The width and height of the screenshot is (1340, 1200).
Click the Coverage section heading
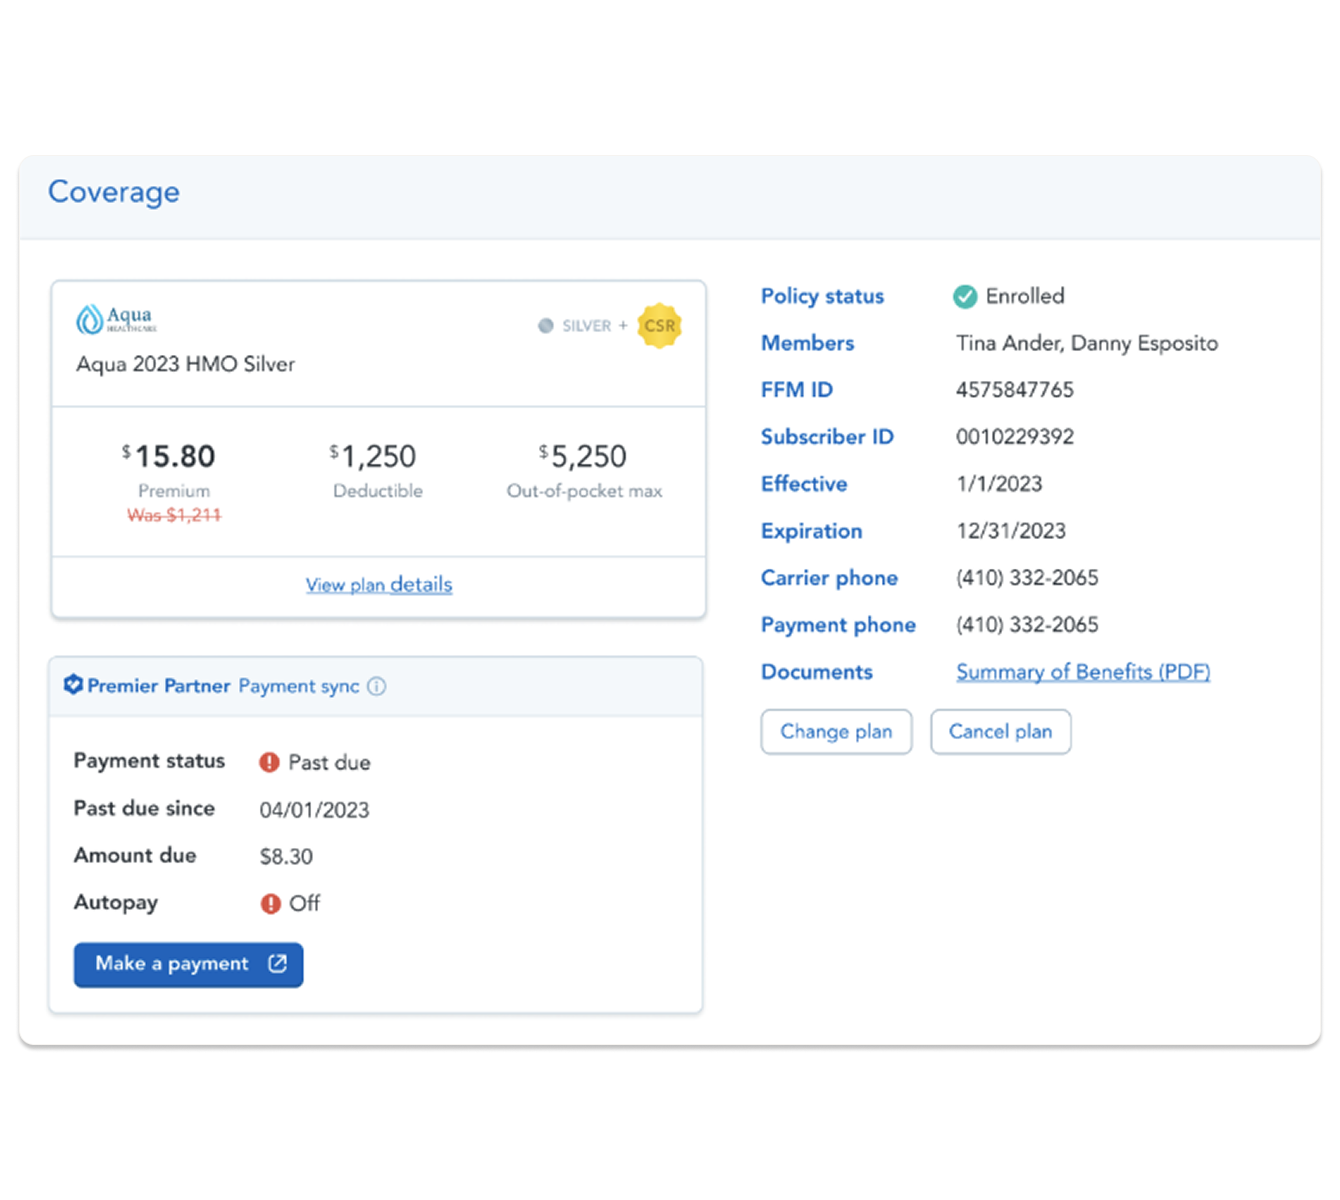(x=114, y=192)
